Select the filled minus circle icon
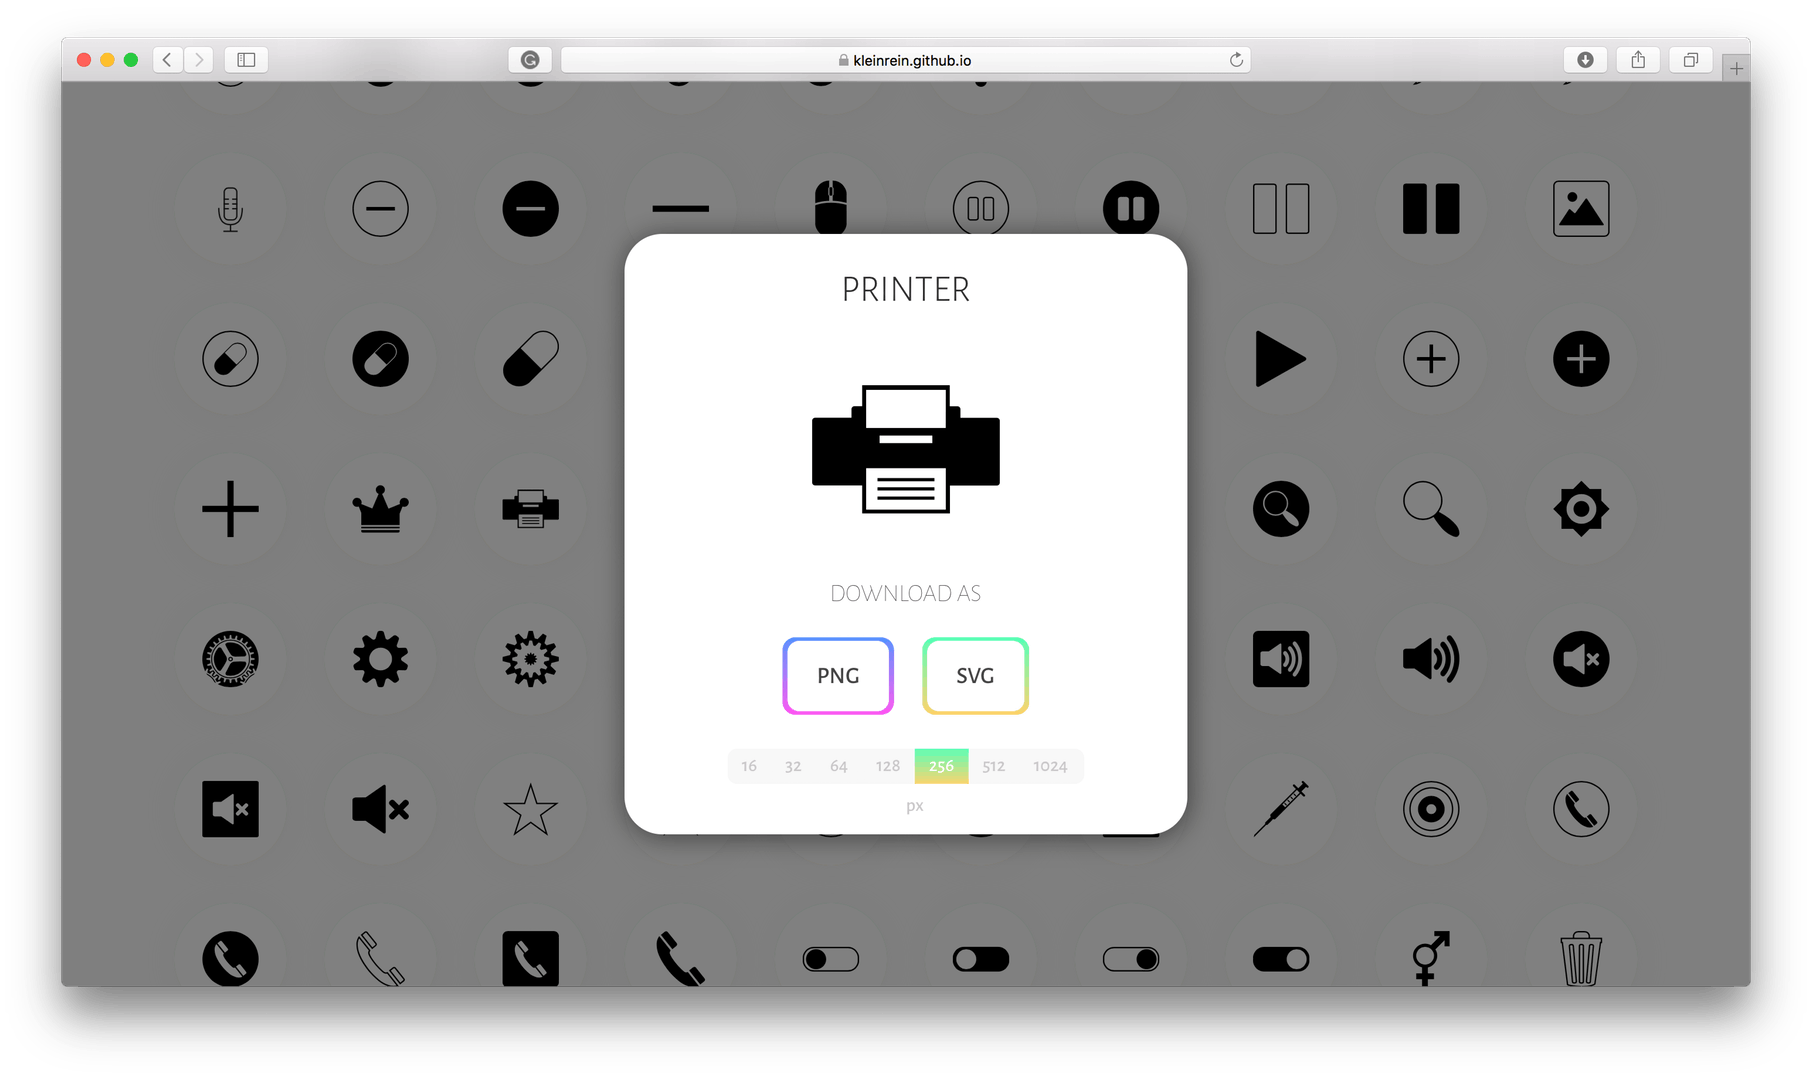 coord(531,209)
